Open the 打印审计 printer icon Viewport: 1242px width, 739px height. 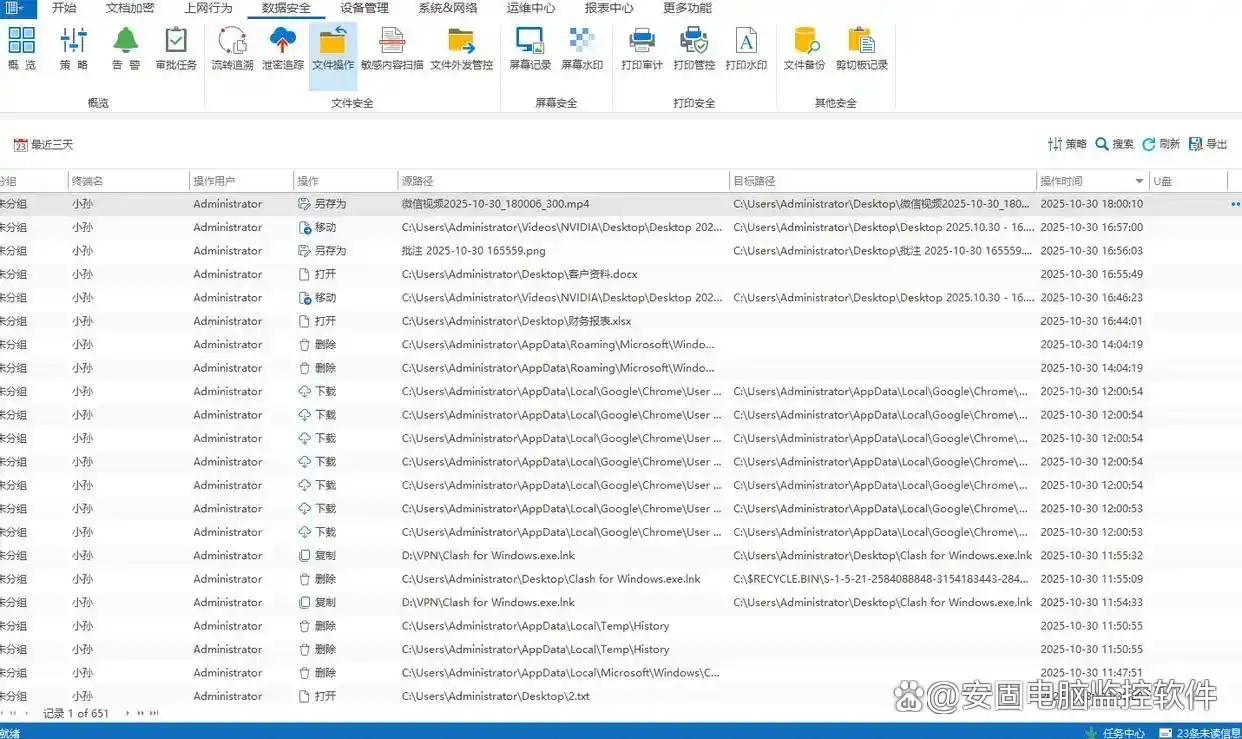click(641, 42)
